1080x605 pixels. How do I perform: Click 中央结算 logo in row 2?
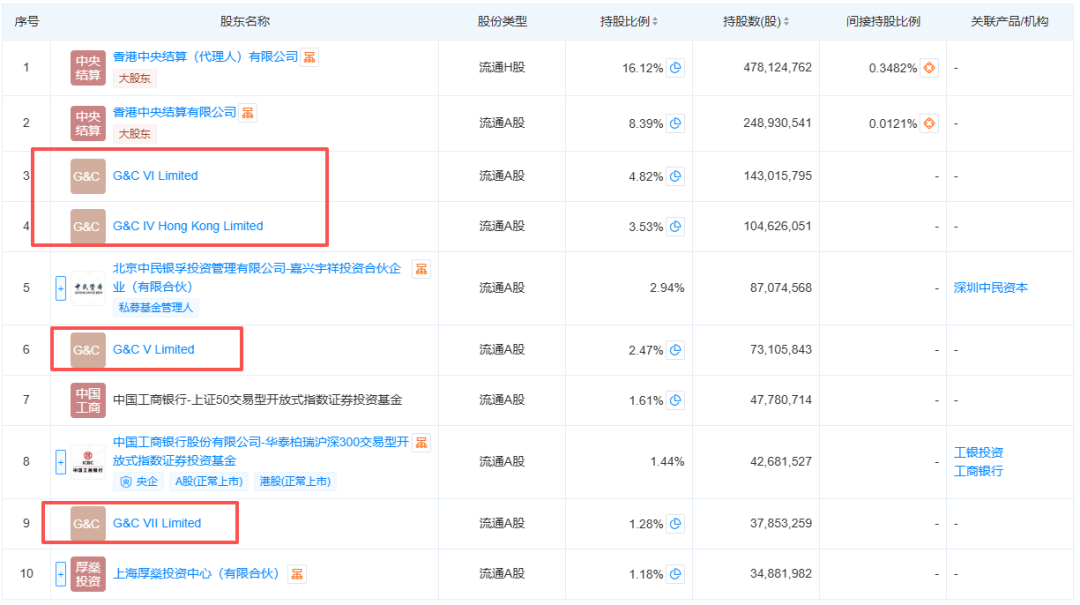click(88, 123)
